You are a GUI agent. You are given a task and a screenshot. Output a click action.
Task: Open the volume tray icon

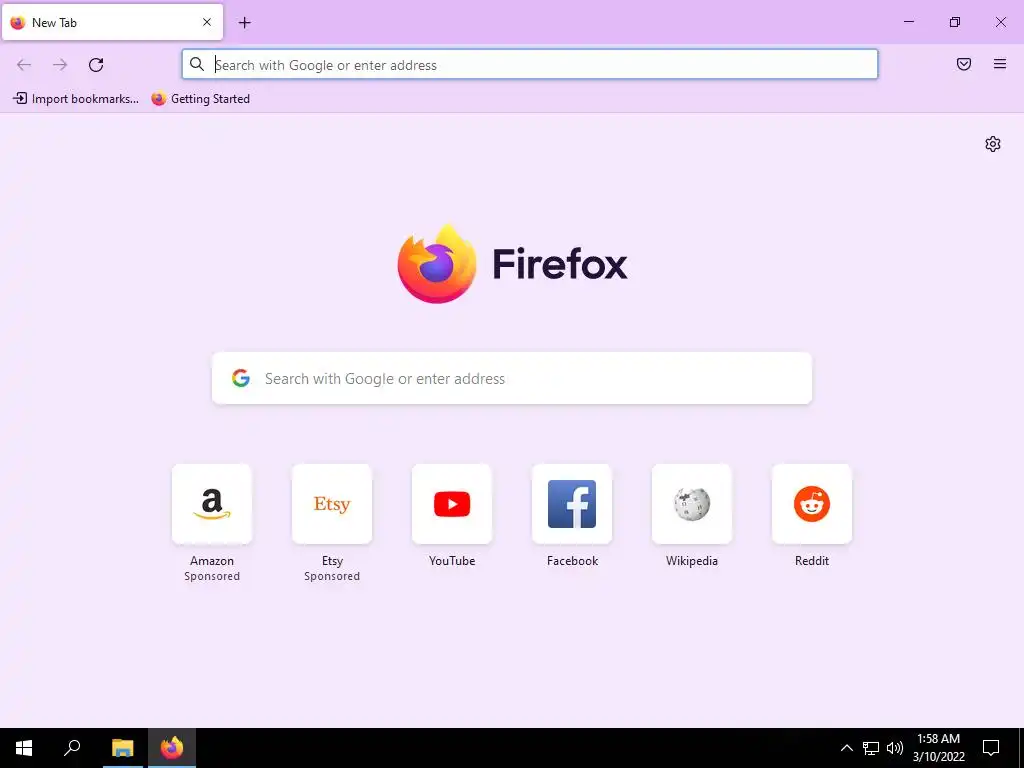click(895, 748)
